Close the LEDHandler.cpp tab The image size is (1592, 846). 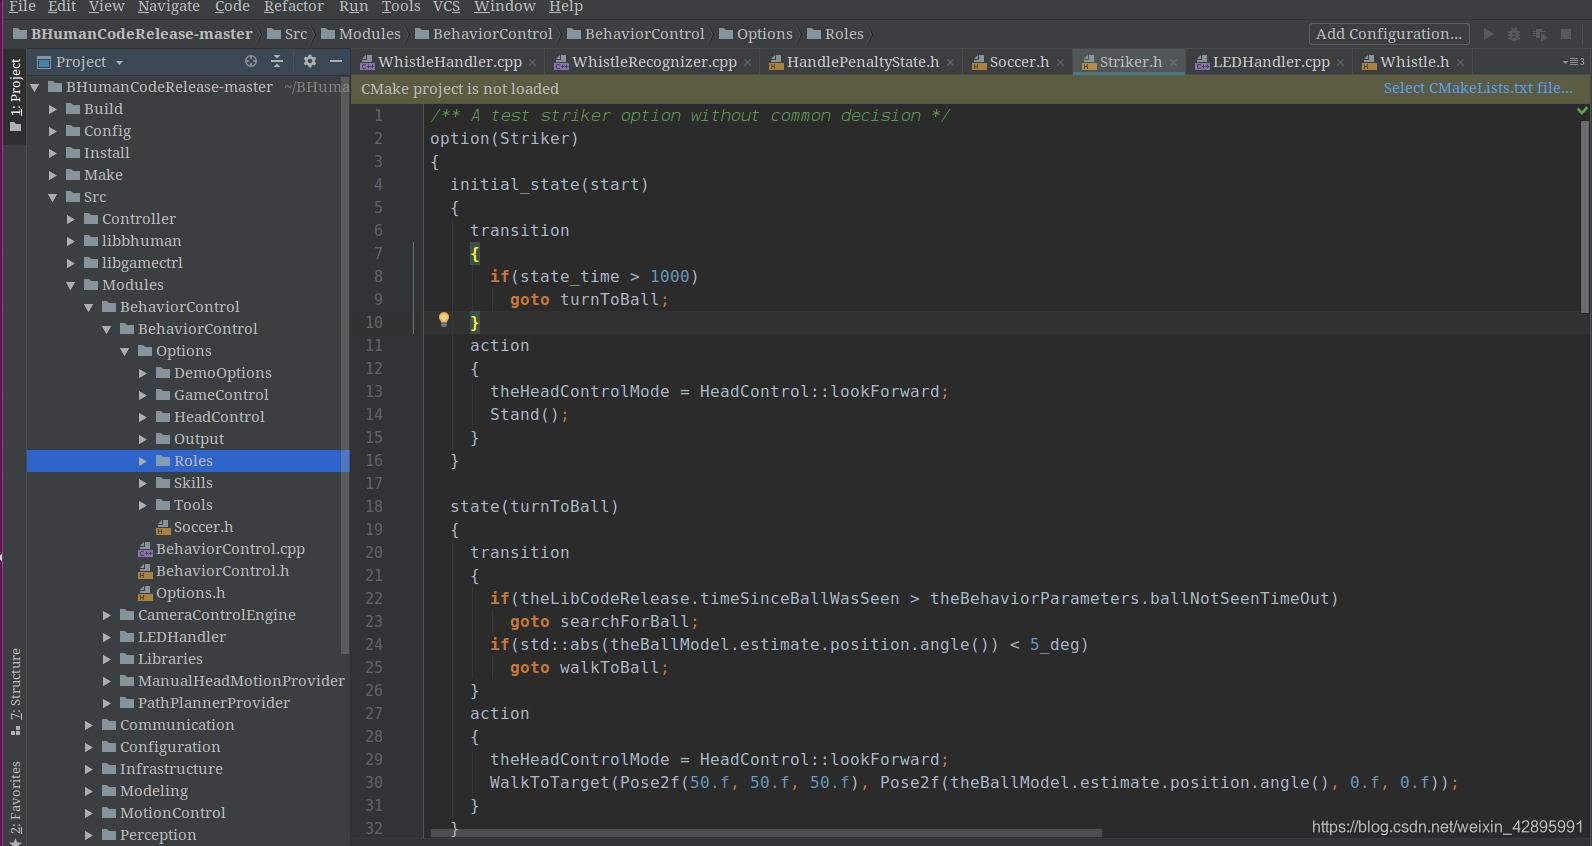pos(1340,63)
